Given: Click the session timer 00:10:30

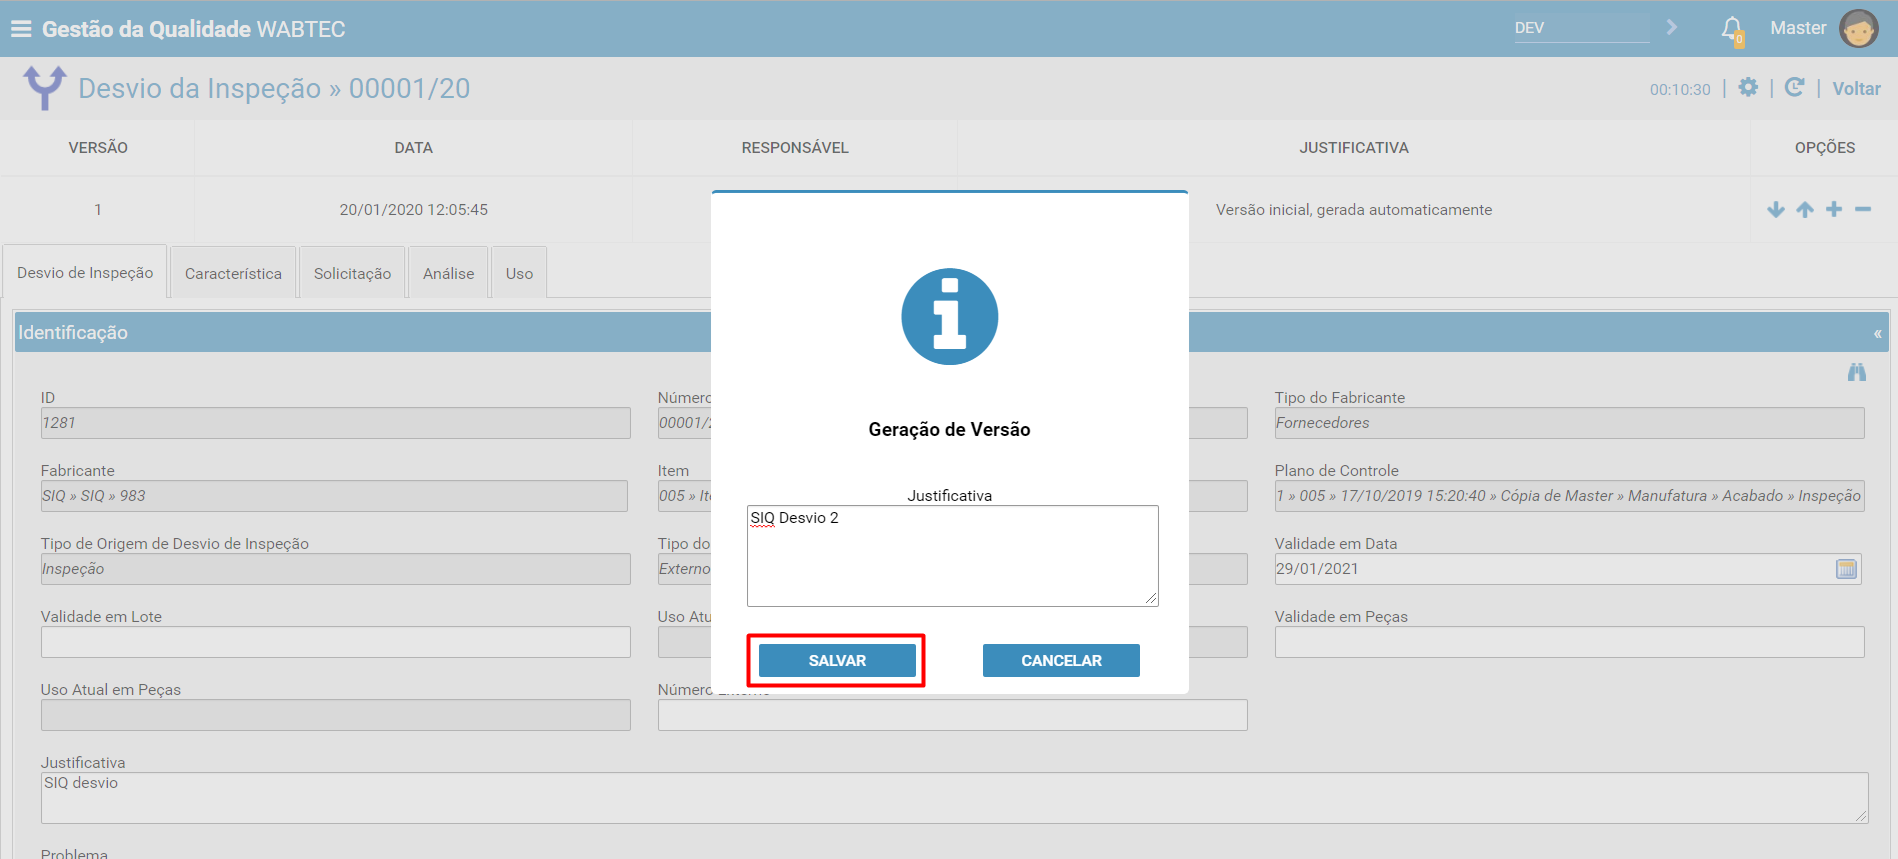Looking at the screenshot, I should tap(1680, 89).
